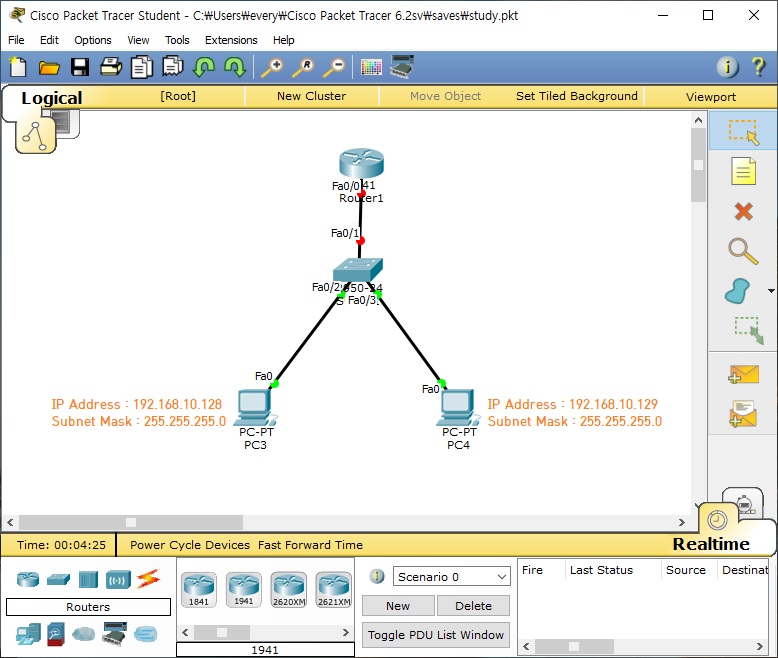Select the Hubs device category icon
Screen dimensions: 778x658
(x=88, y=579)
